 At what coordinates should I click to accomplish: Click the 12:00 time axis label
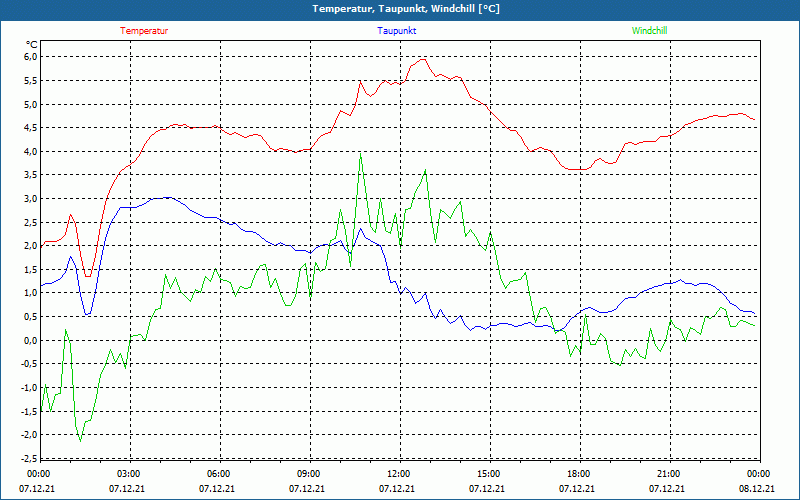pyautogui.click(x=399, y=474)
